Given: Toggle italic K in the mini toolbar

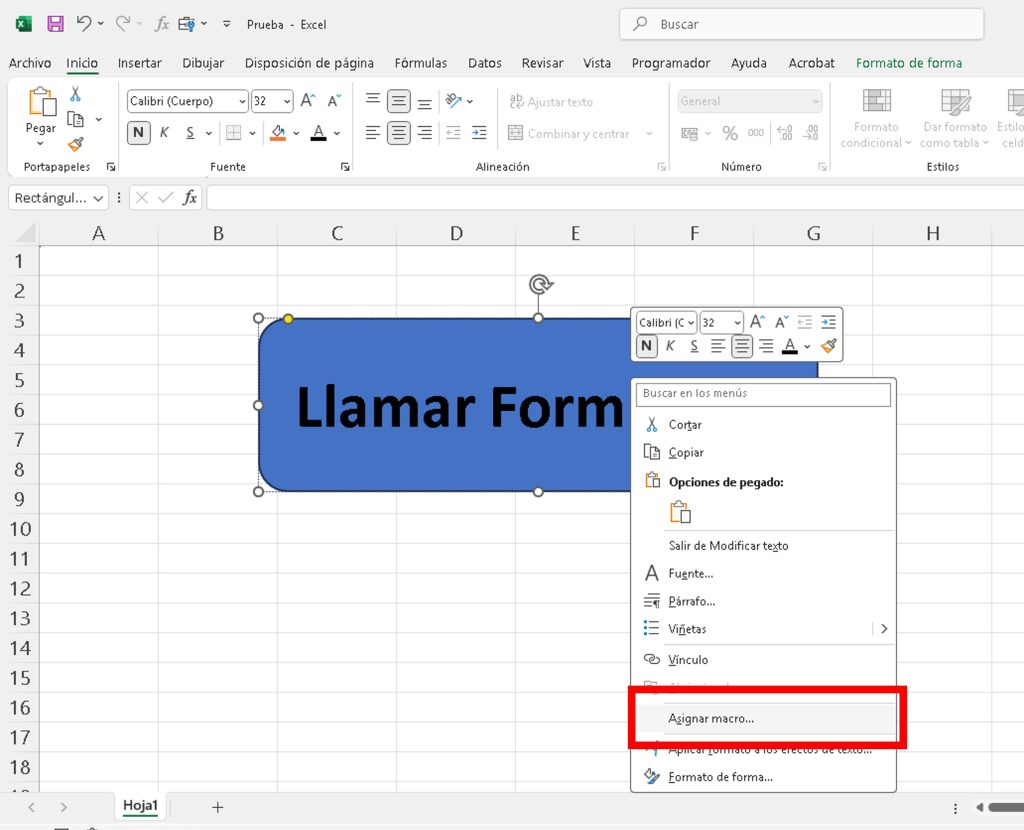Looking at the screenshot, I should 670,346.
